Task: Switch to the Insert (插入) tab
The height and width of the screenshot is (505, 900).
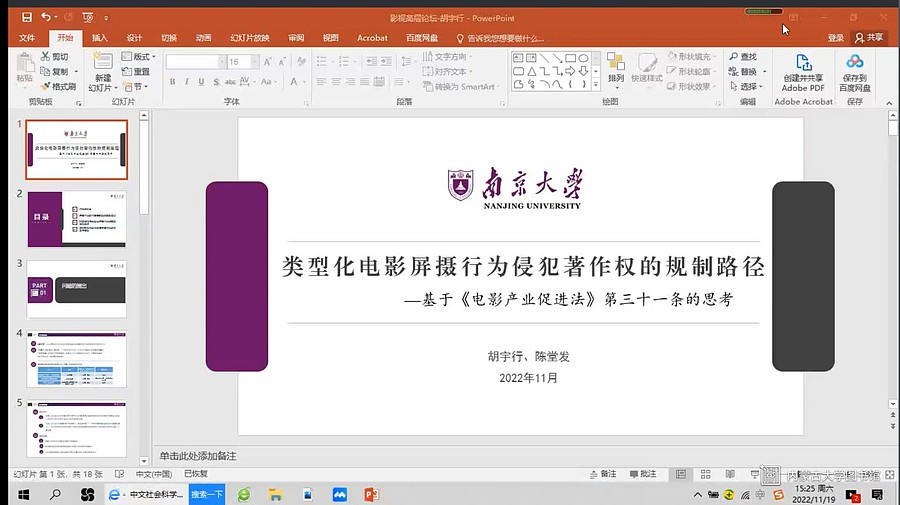Action: [100, 38]
